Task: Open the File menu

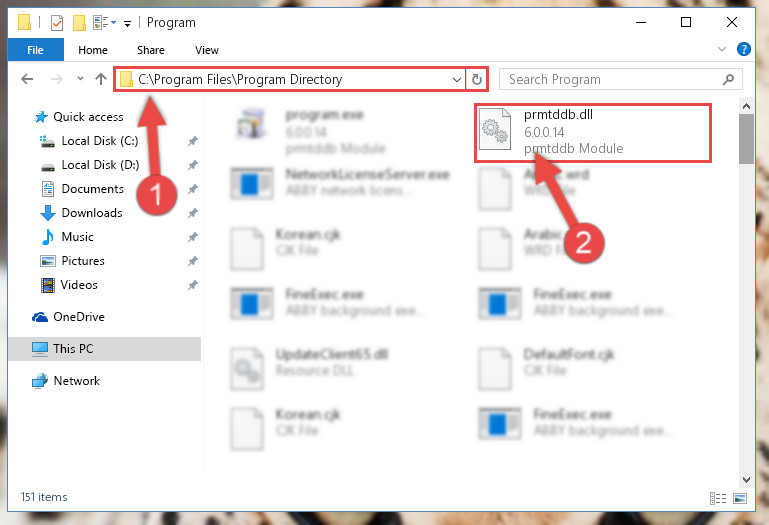Action: [x=35, y=50]
